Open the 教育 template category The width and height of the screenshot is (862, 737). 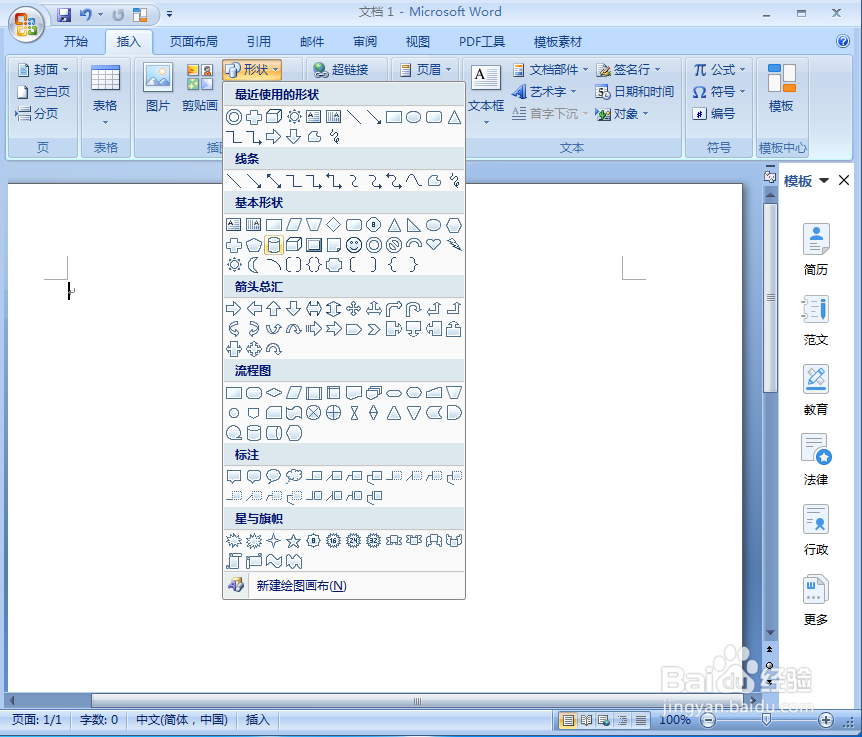pyautogui.click(x=815, y=390)
